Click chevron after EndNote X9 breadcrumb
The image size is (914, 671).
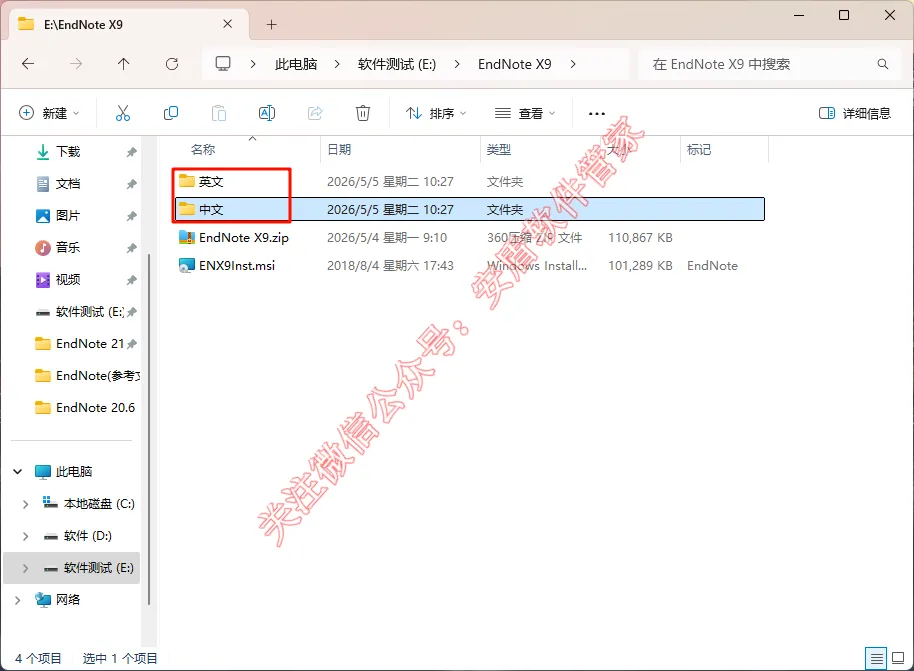point(573,64)
